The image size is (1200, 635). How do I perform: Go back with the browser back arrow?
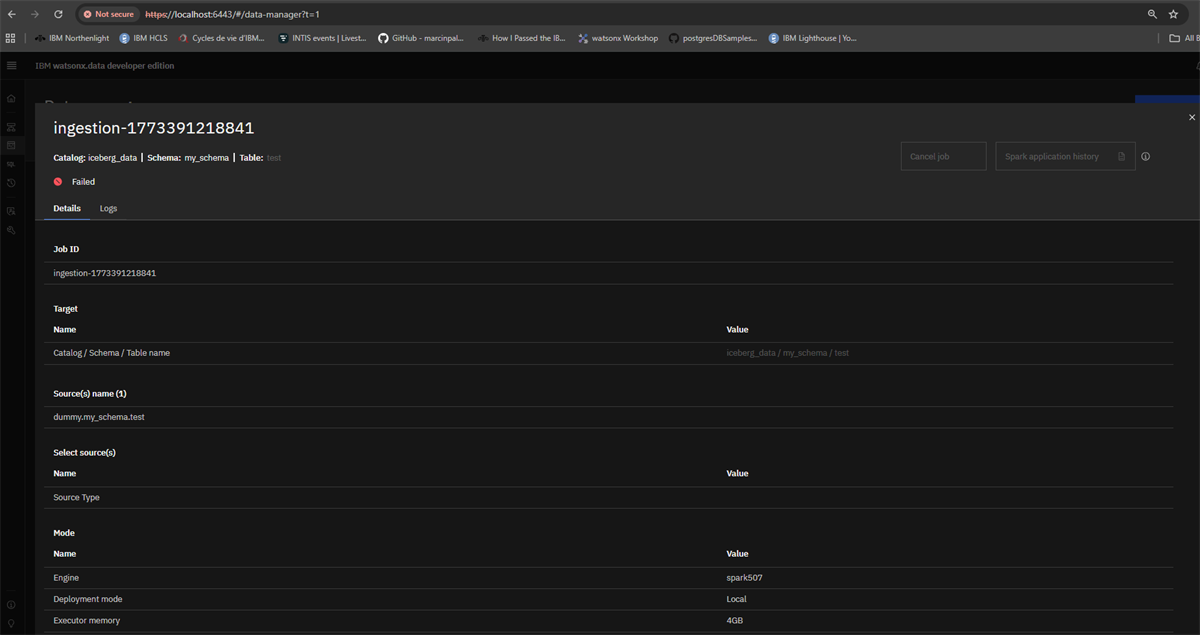(x=11, y=14)
